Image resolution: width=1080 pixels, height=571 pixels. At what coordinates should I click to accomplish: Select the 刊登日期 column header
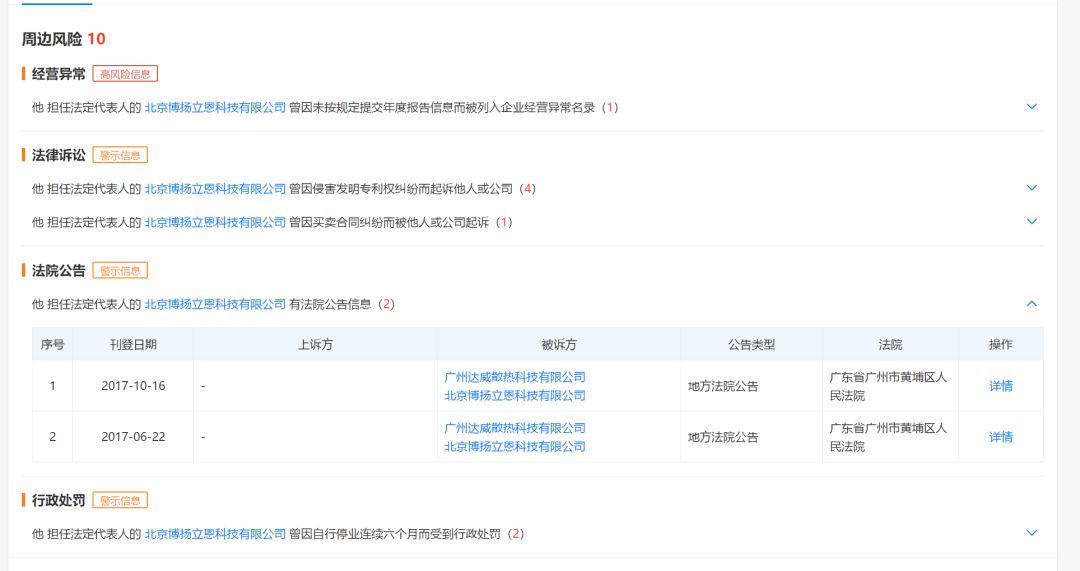click(x=133, y=344)
